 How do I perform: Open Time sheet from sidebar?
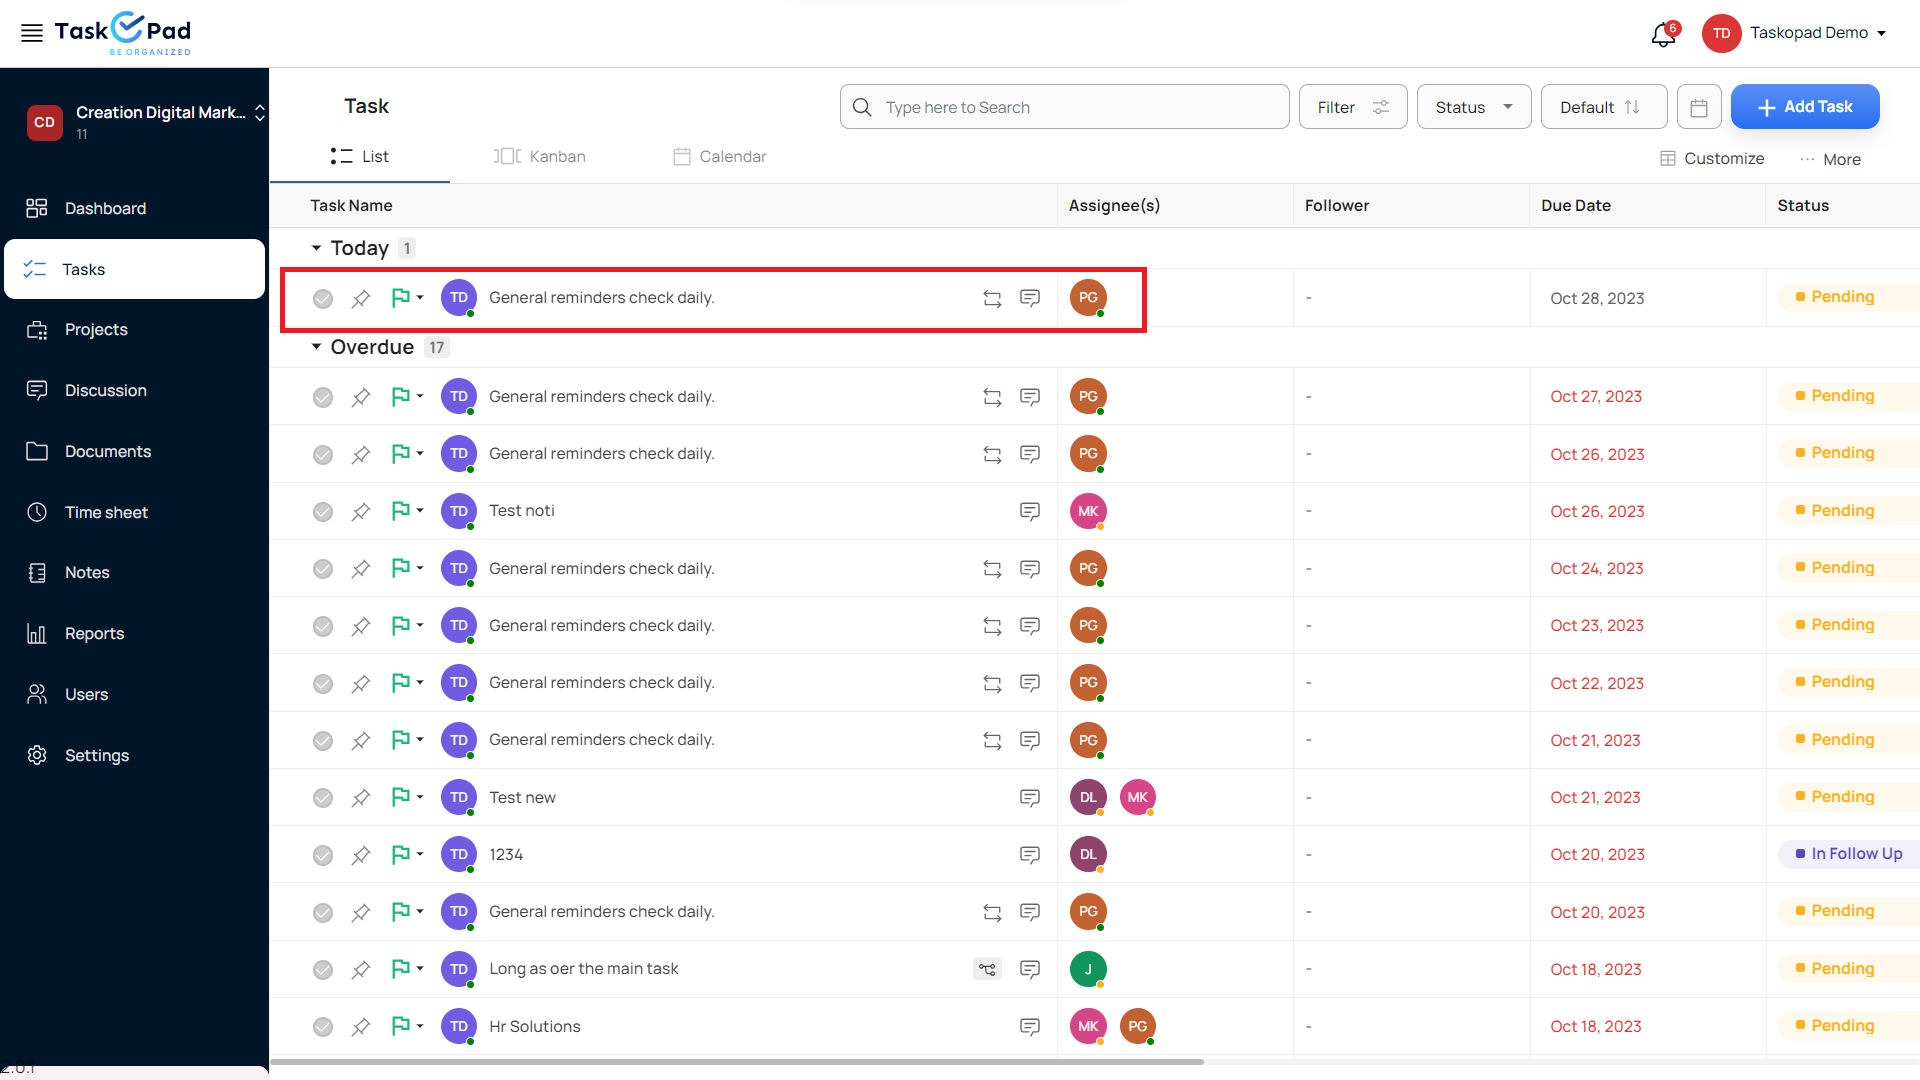click(x=106, y=512)
